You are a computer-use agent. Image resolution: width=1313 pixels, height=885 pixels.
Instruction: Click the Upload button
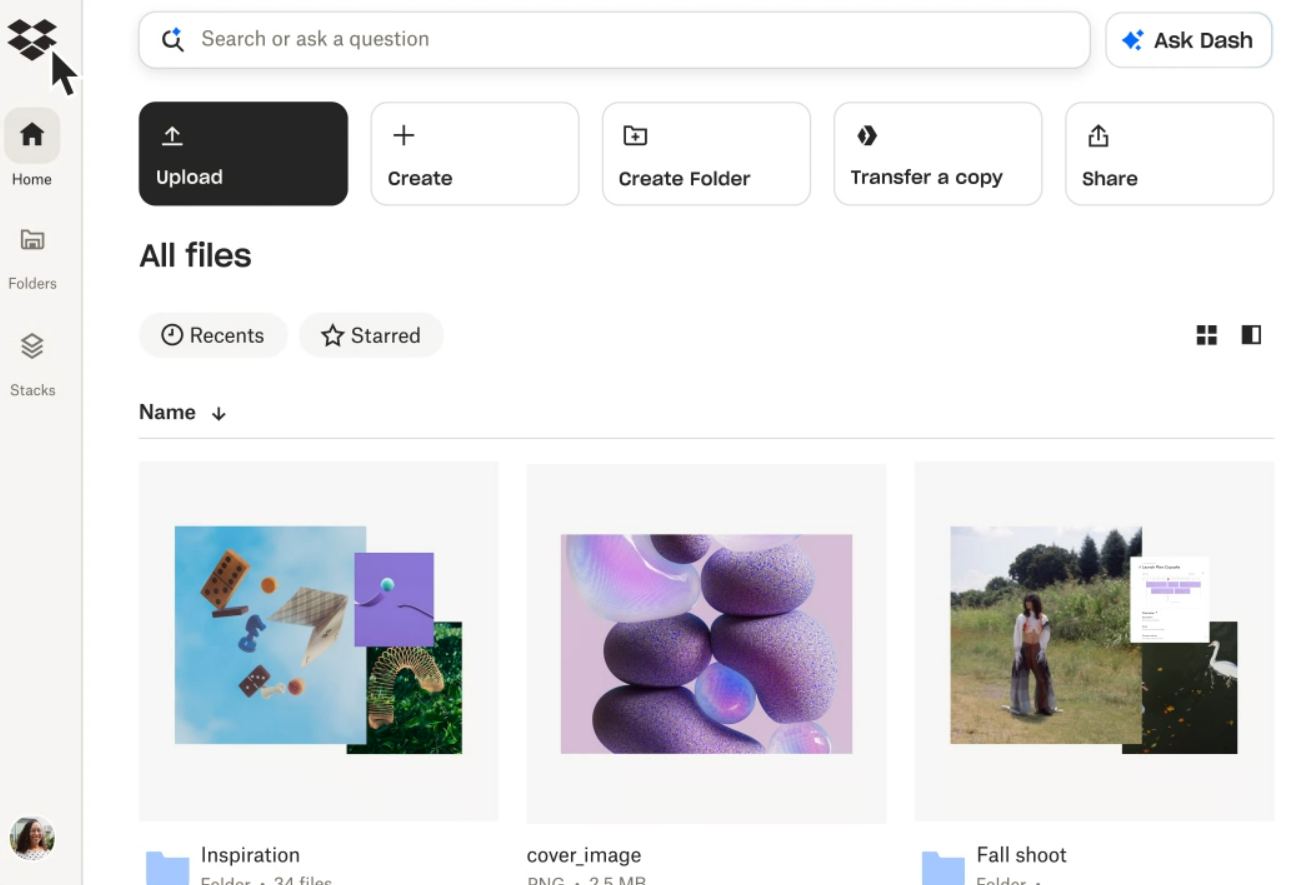243,154
